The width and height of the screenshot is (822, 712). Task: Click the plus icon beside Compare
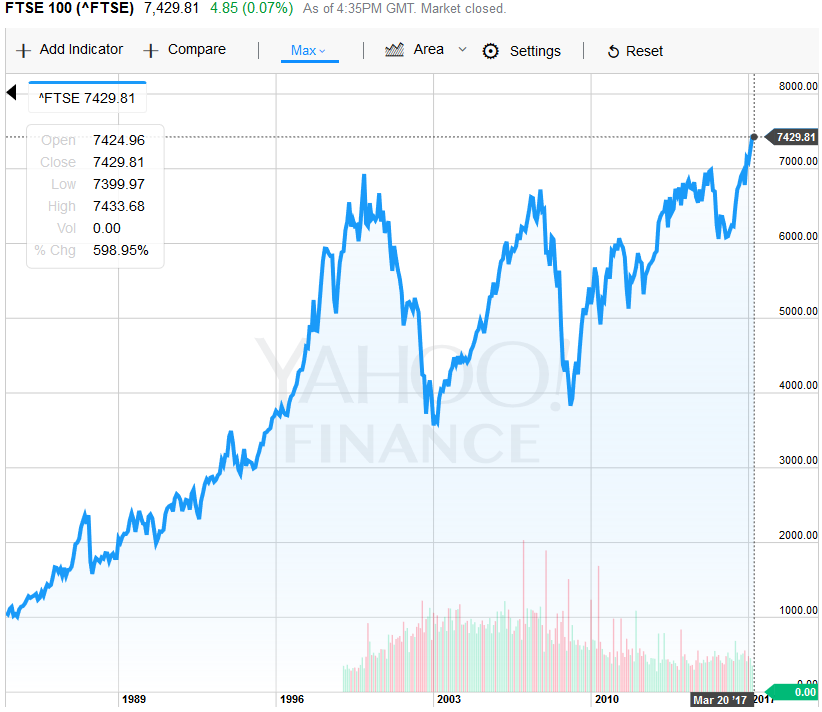[151, 50]
